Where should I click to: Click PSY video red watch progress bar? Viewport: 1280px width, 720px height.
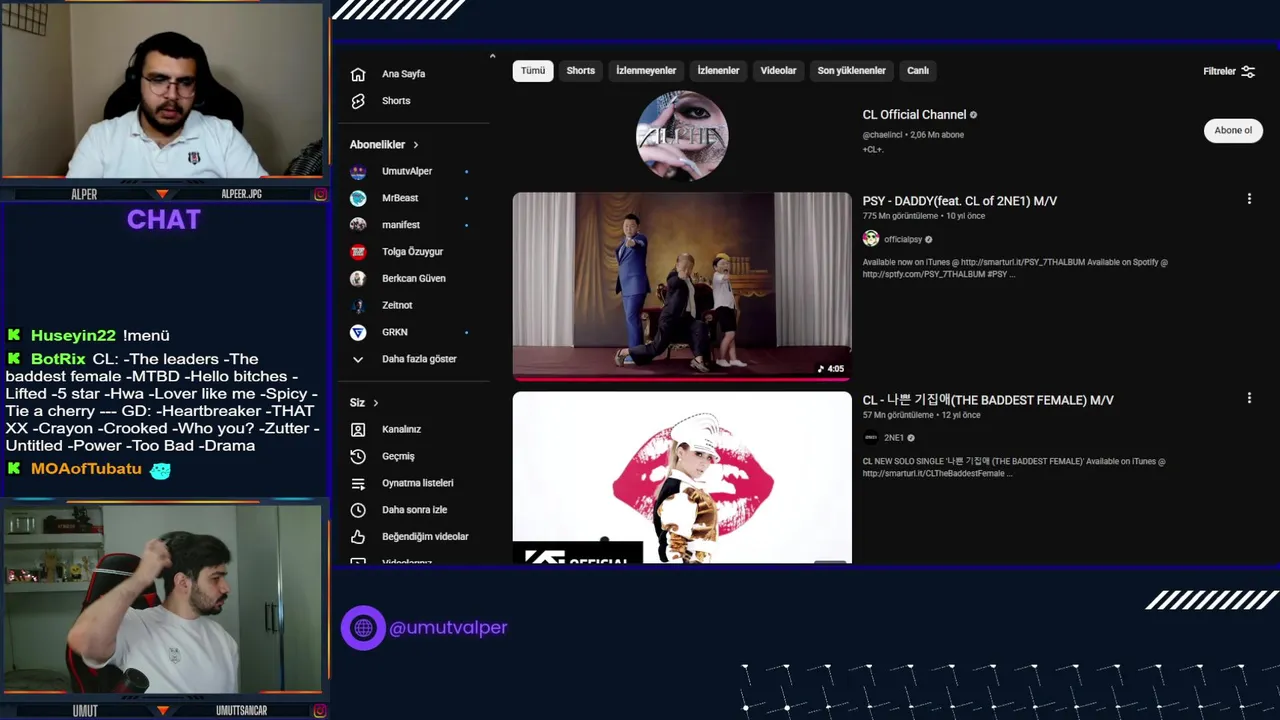(x=682, y=379)
